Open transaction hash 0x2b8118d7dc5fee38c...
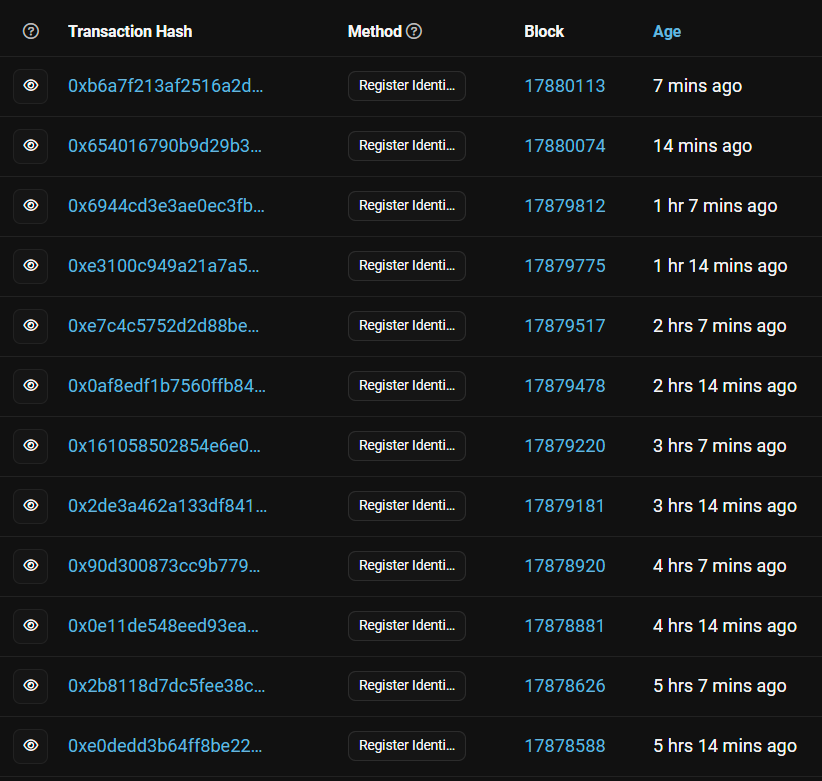822x781 pixels. coord(167,686)
